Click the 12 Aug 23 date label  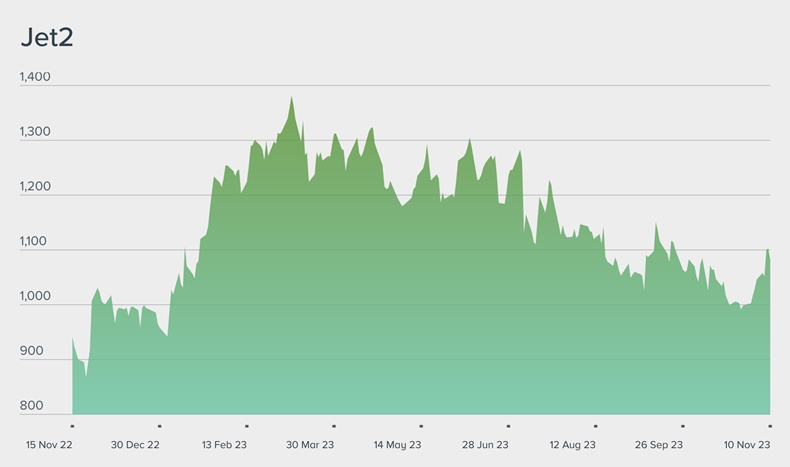[572, 445]
